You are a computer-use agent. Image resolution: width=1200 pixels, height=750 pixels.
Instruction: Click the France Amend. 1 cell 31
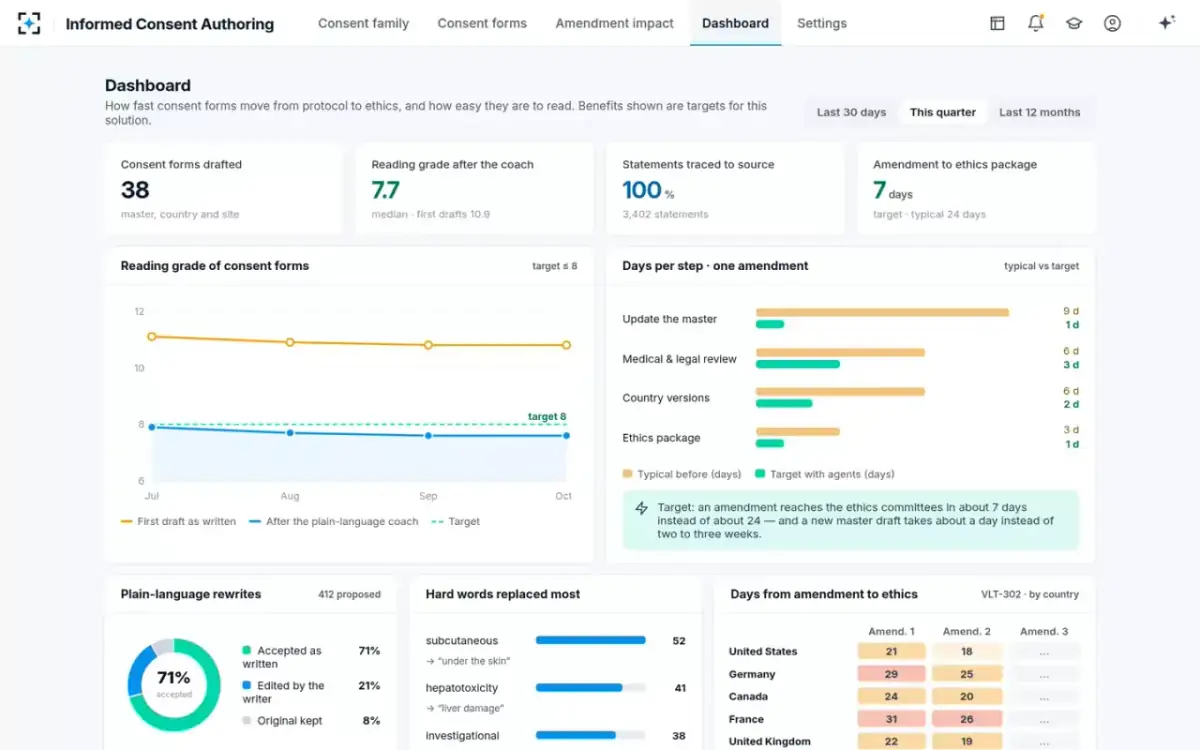[891, 719]
